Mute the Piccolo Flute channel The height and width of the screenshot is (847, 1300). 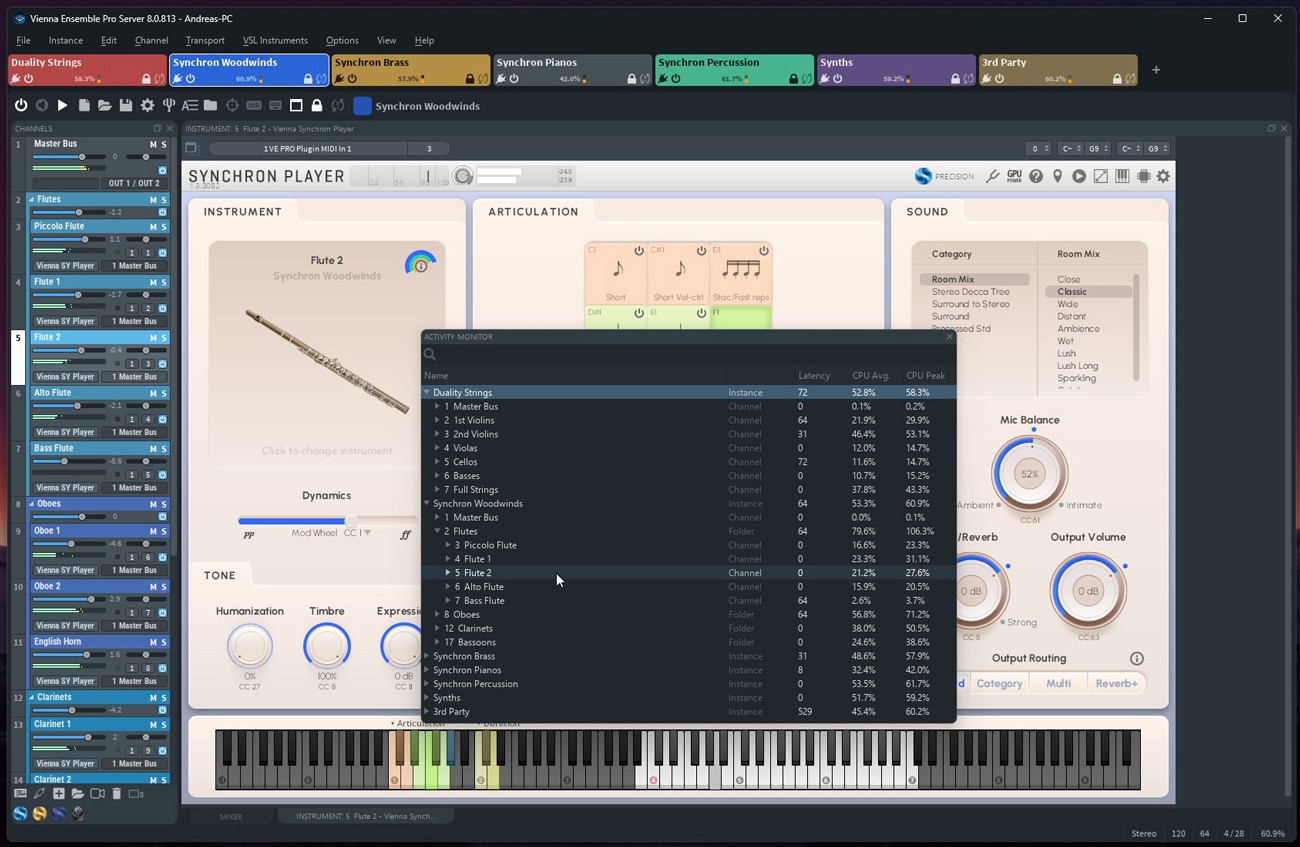[153, 227]
